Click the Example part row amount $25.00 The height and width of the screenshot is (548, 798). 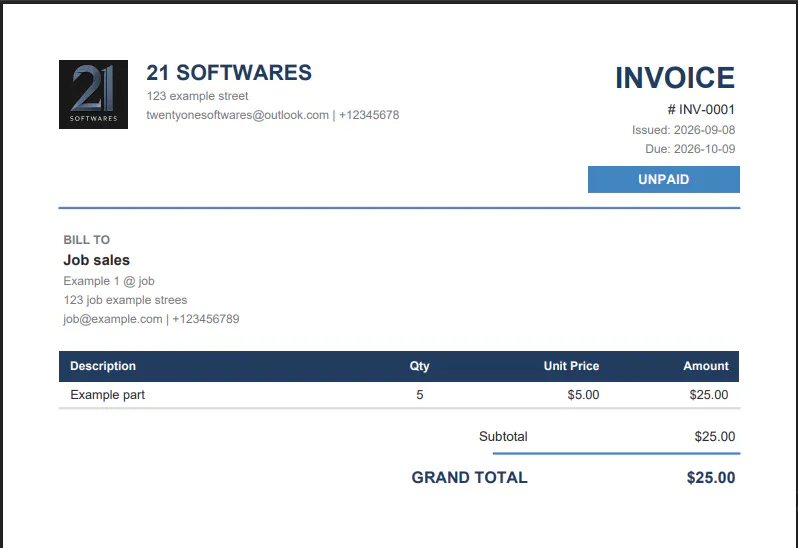pyautogui.click(x=709, y=395)
